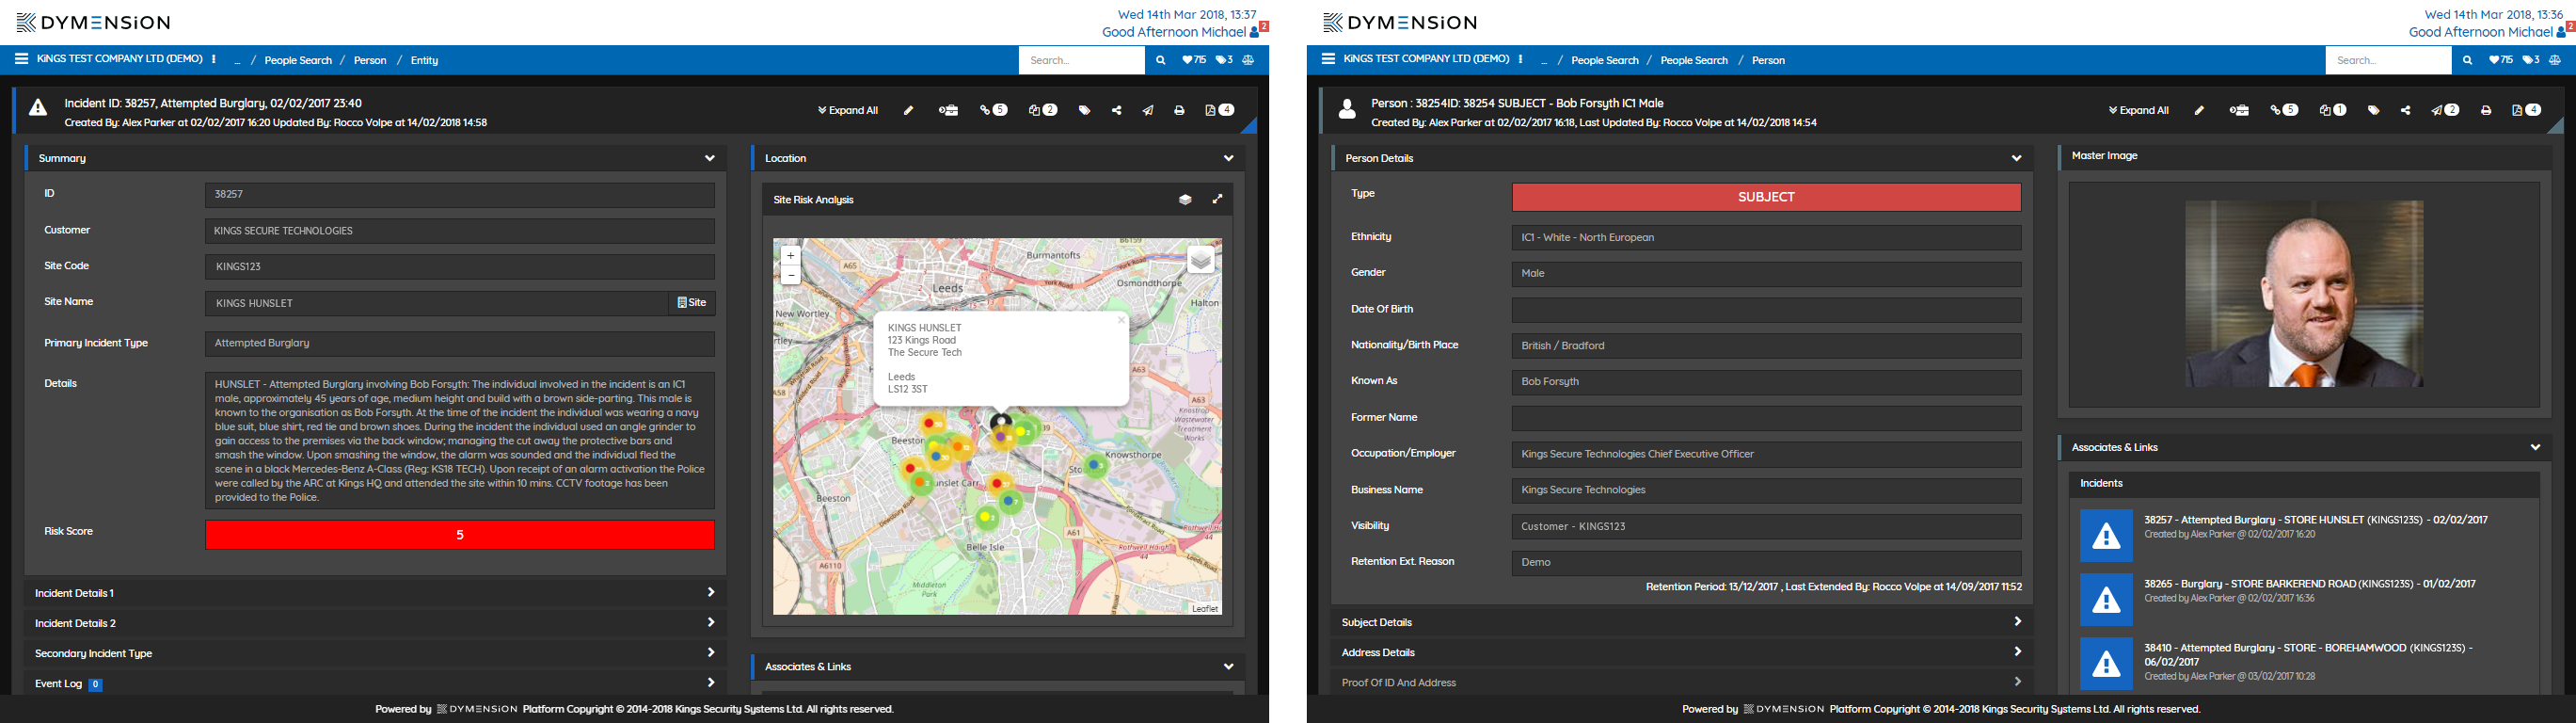
Task: Open hamburger menu in Incident window
Action: click(21, 59)
